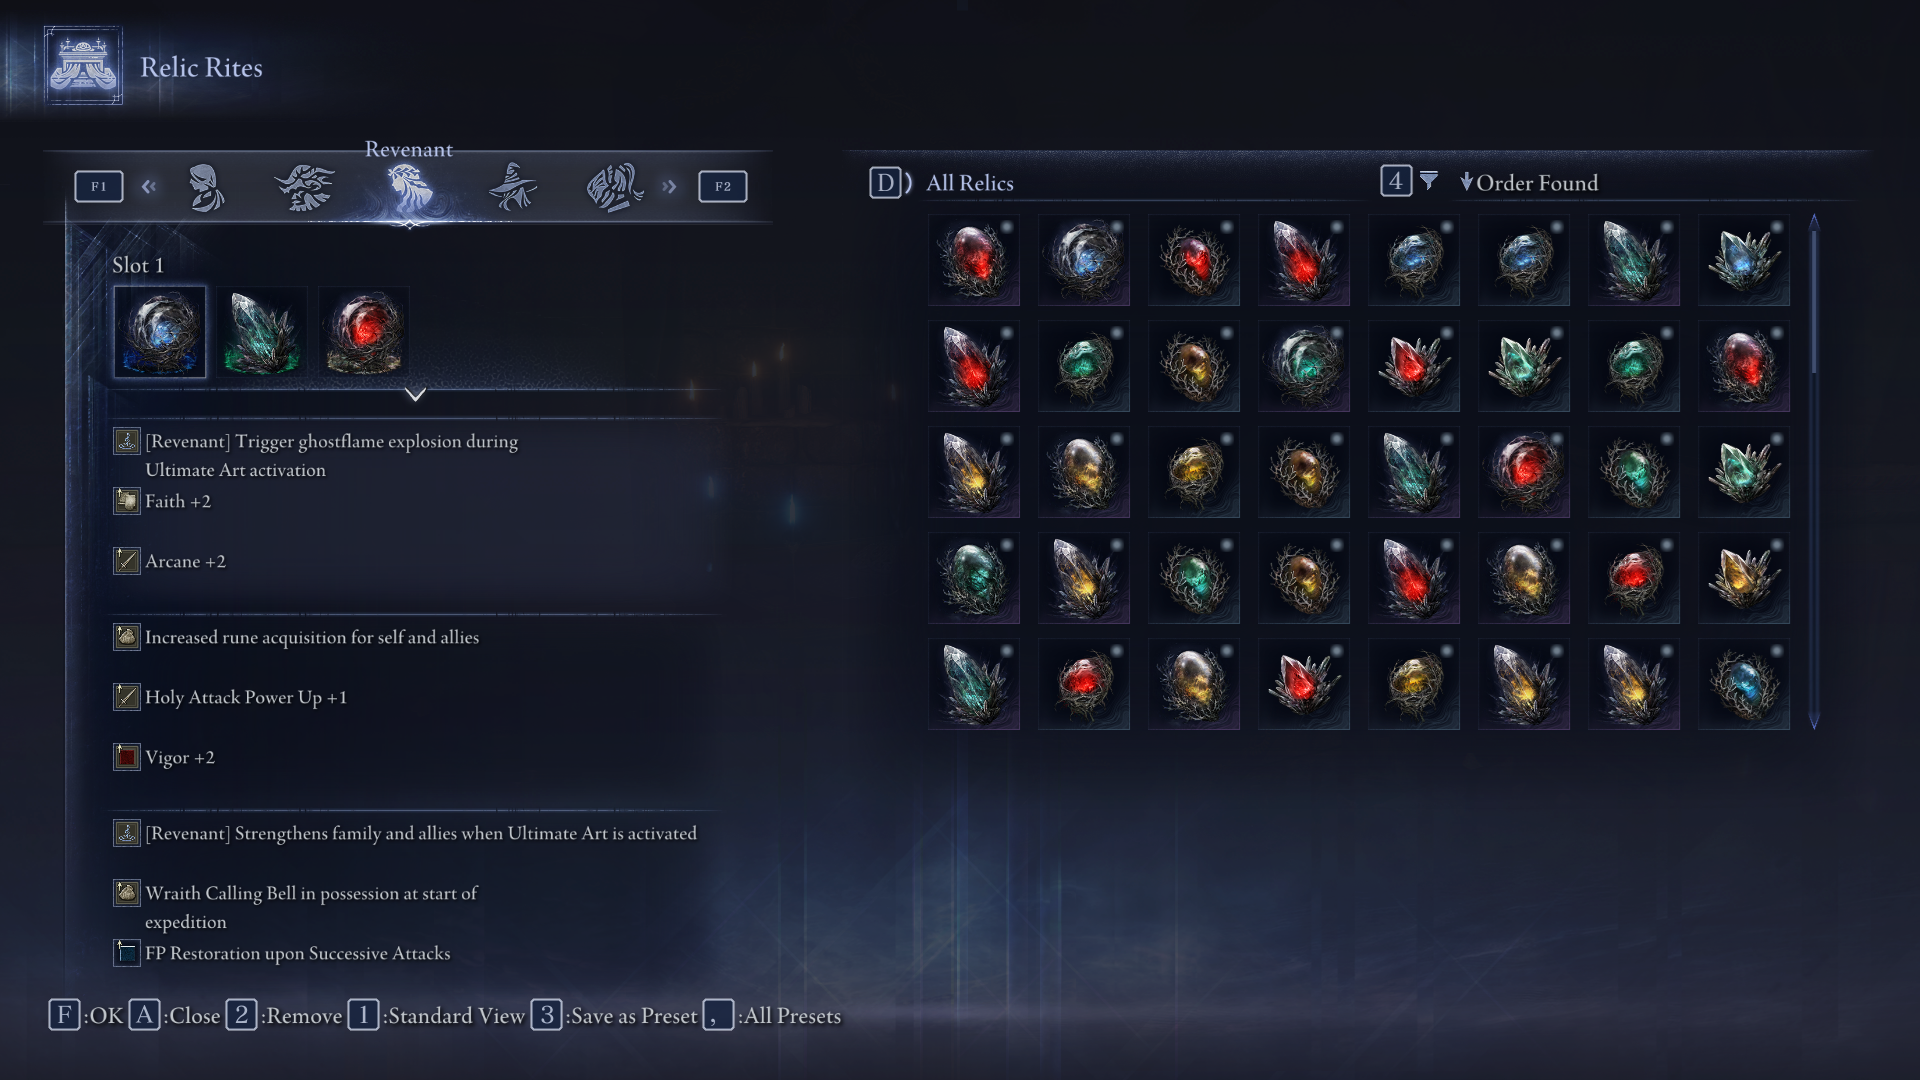
Task: Click the relic list vertical scrollbar
Action: coord(1814,471)
